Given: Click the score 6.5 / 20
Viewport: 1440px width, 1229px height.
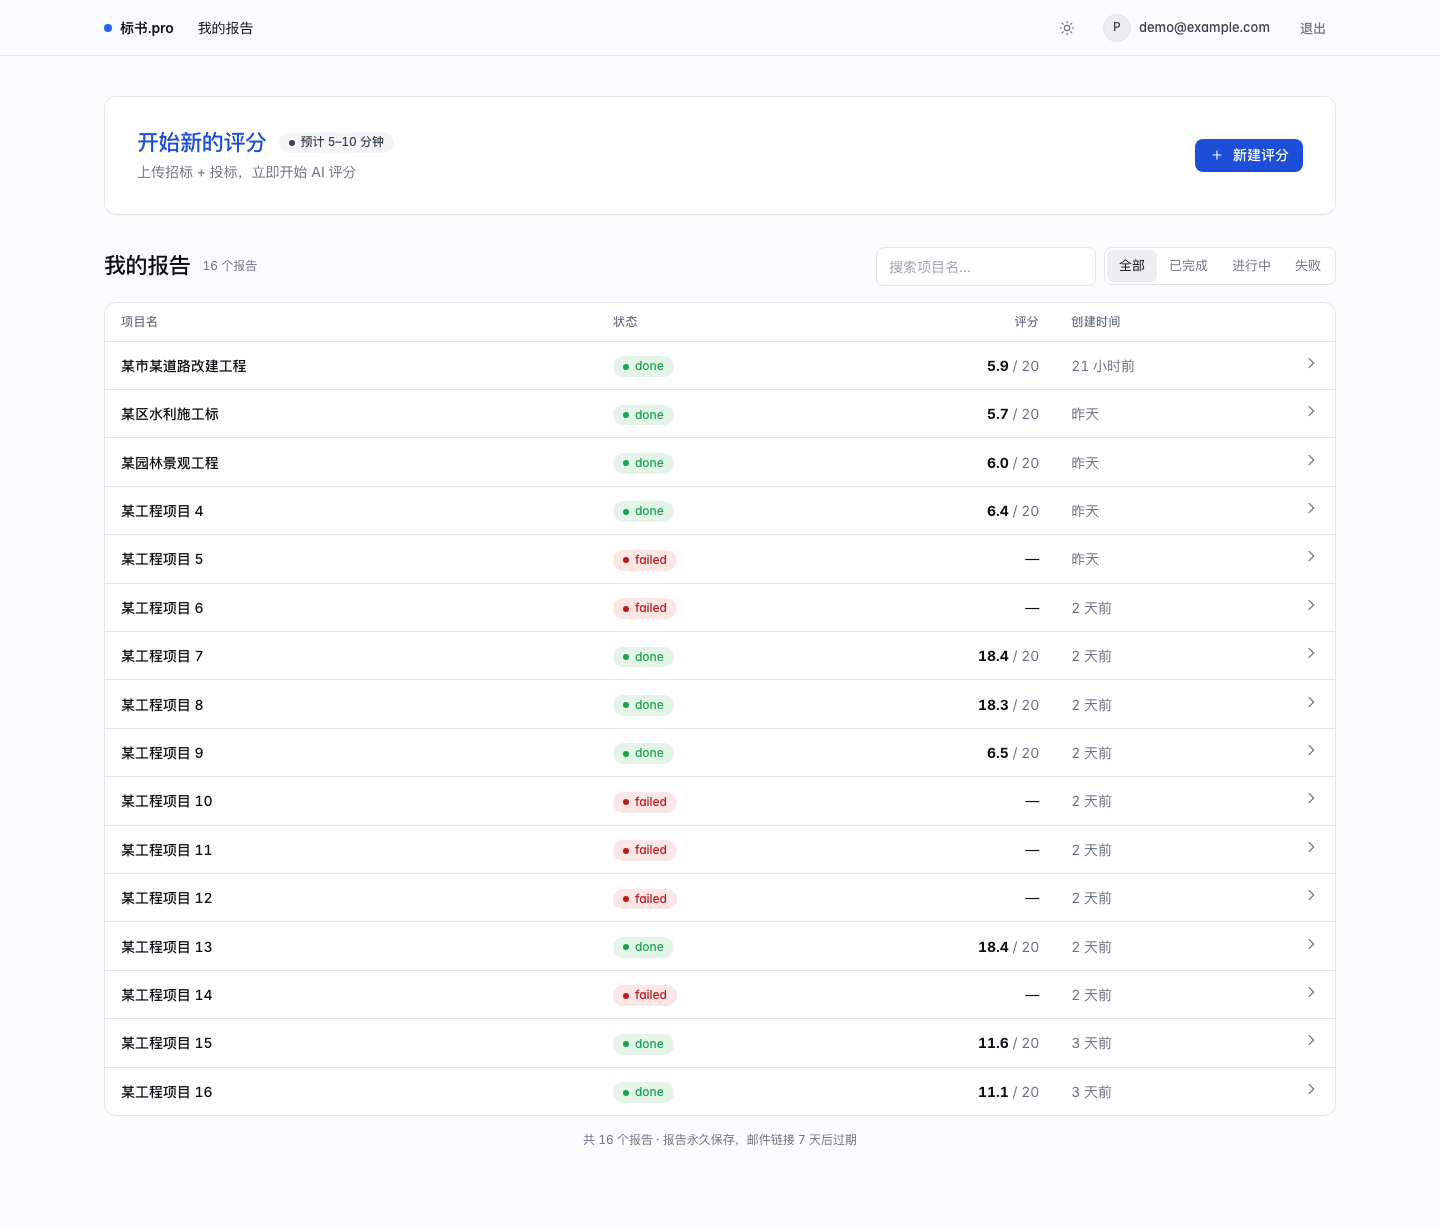Looking at the screenshot, I should click(x=1013, y=753).
